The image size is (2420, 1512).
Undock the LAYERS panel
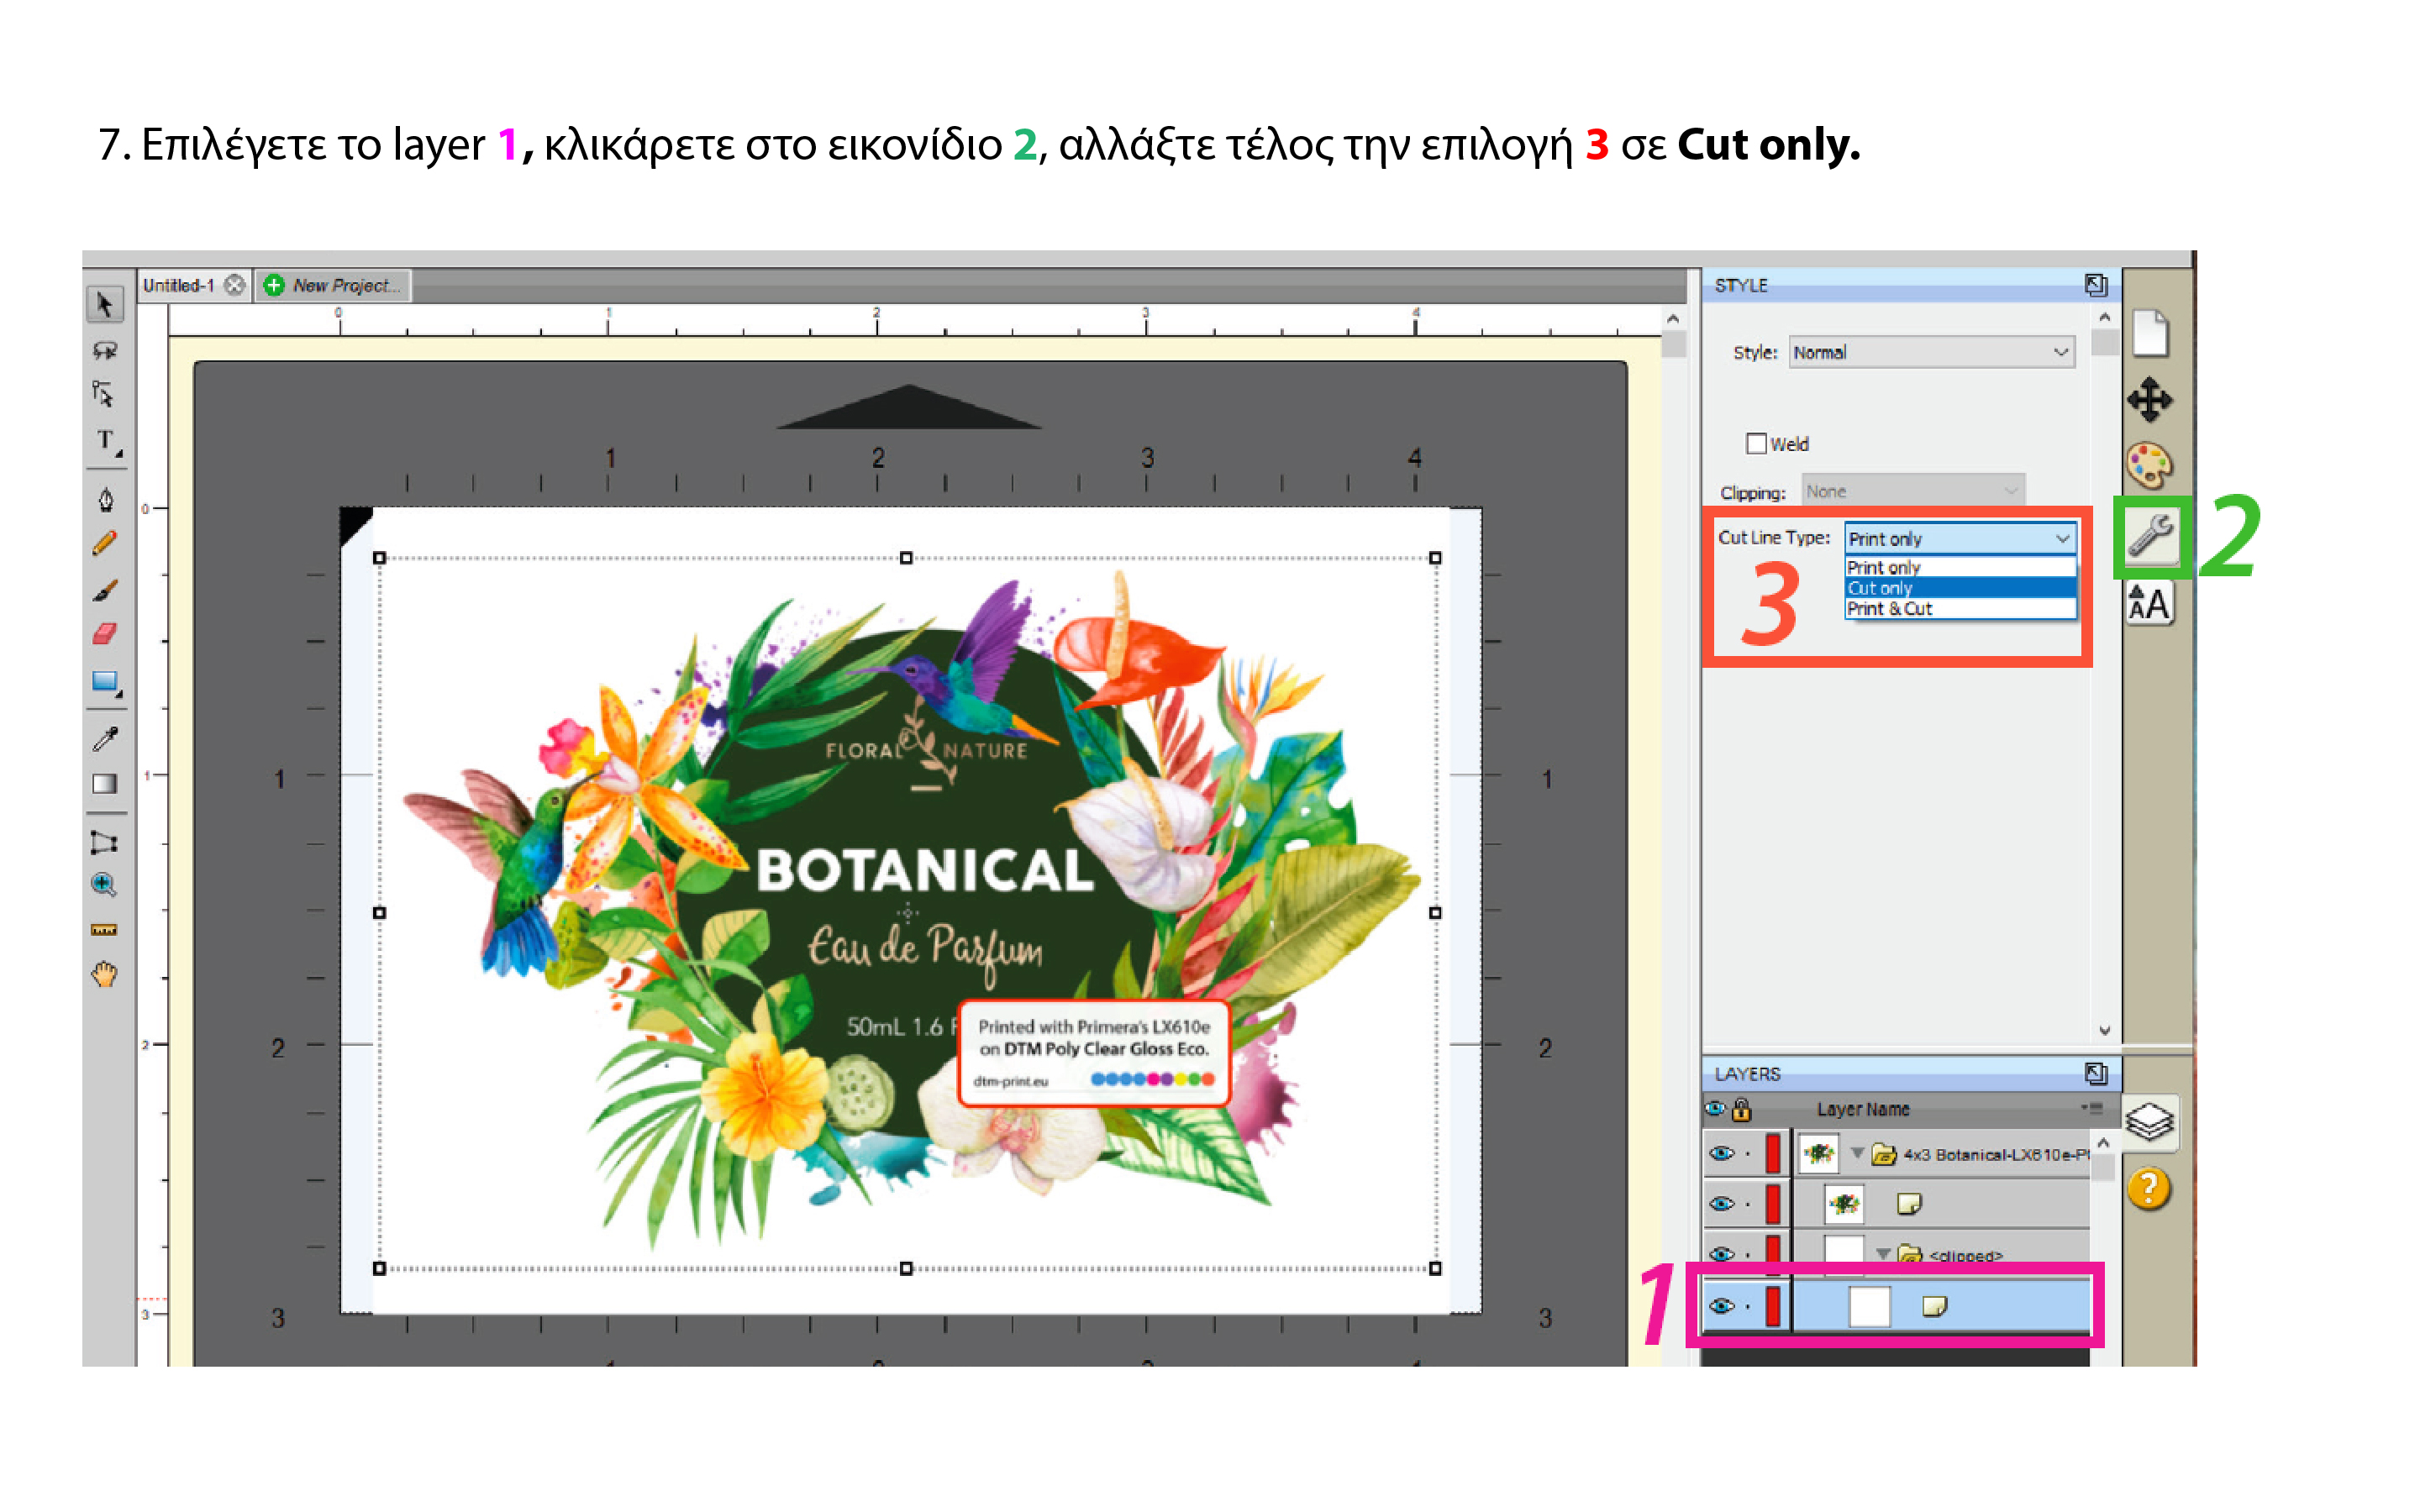pos(2096,1073)
